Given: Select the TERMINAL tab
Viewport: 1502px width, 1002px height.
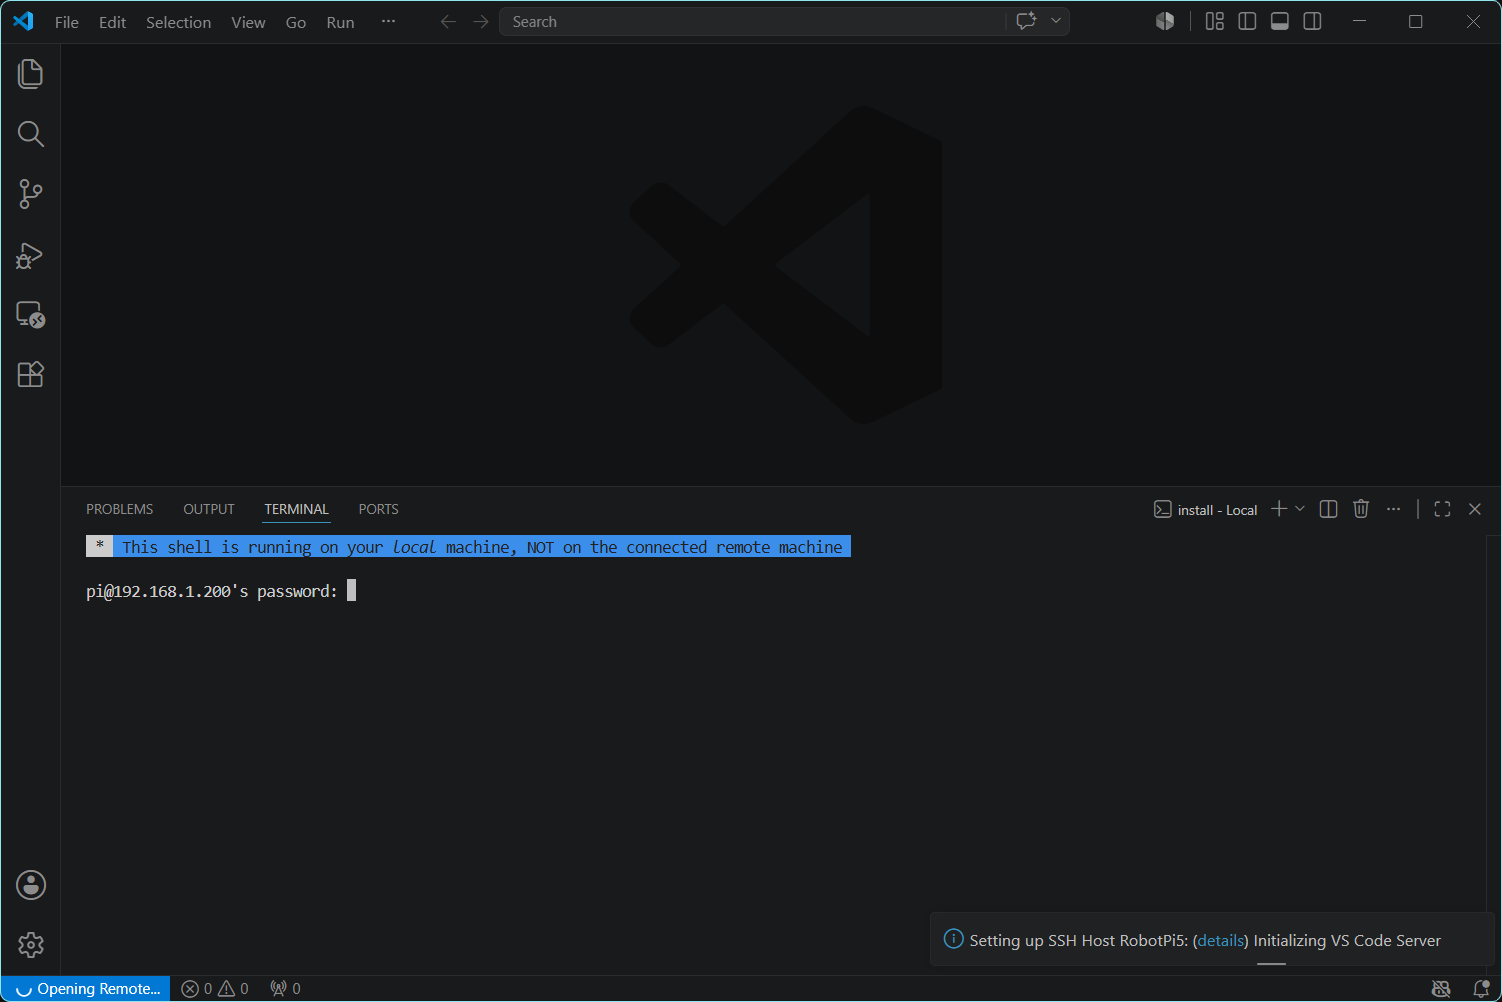Looking at the screenshot, I should [296, 509].
